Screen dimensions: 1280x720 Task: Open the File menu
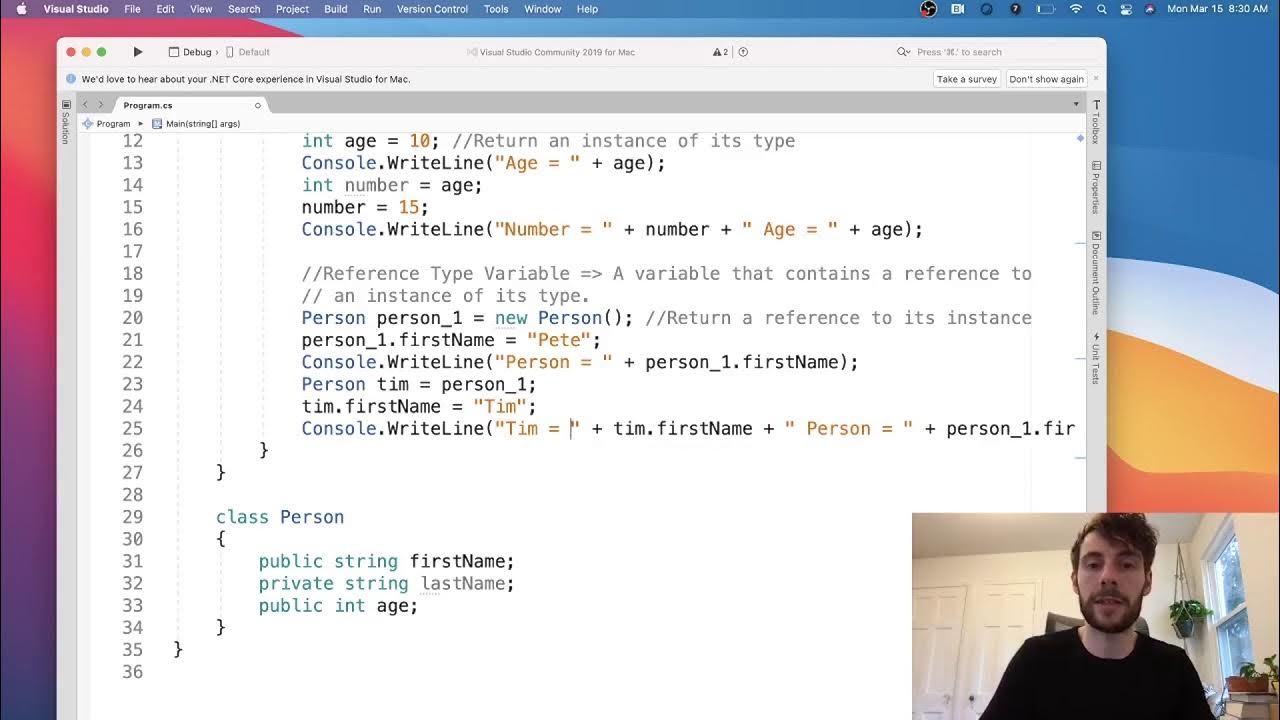[132, 9]
